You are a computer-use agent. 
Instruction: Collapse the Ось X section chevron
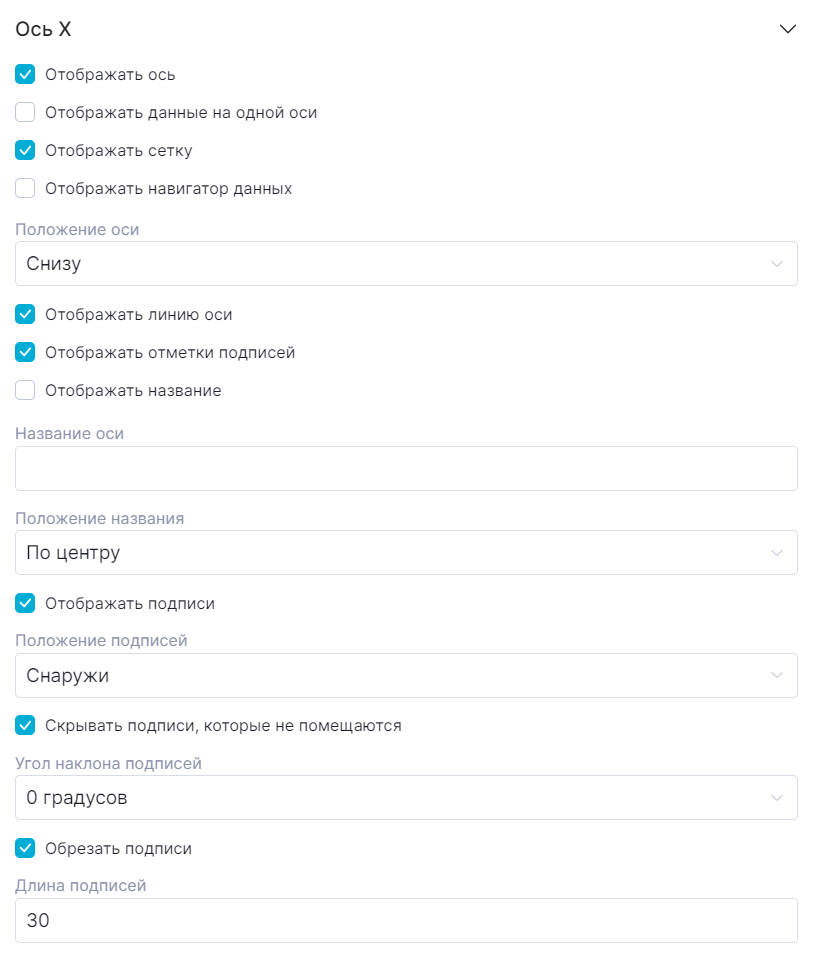click(x=787, y=29)
